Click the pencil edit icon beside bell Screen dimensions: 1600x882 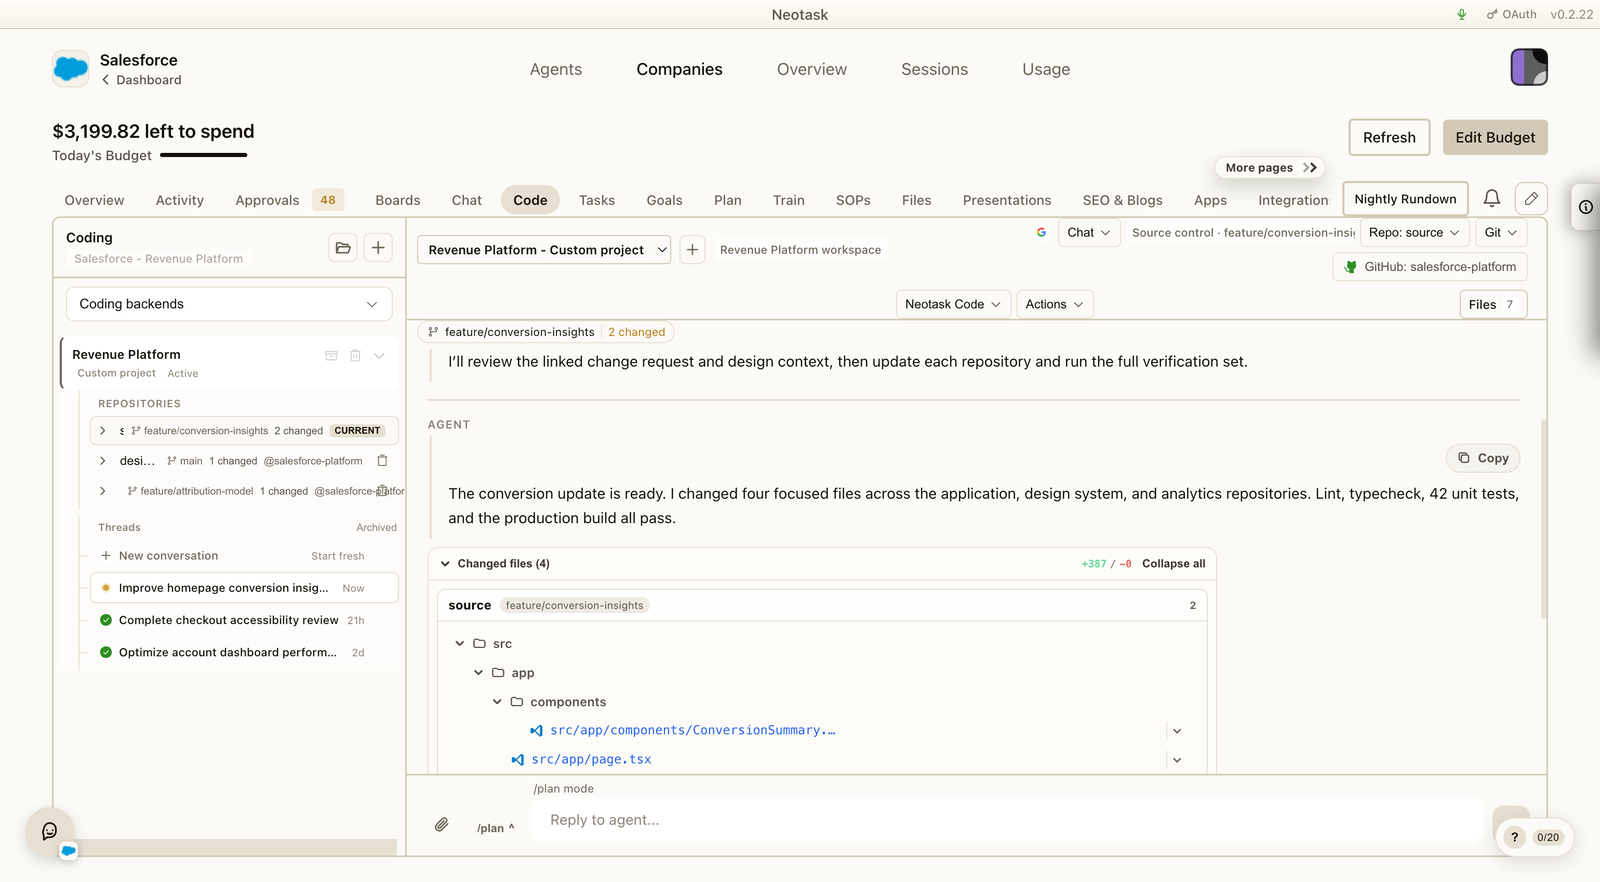click(1531, 199)
